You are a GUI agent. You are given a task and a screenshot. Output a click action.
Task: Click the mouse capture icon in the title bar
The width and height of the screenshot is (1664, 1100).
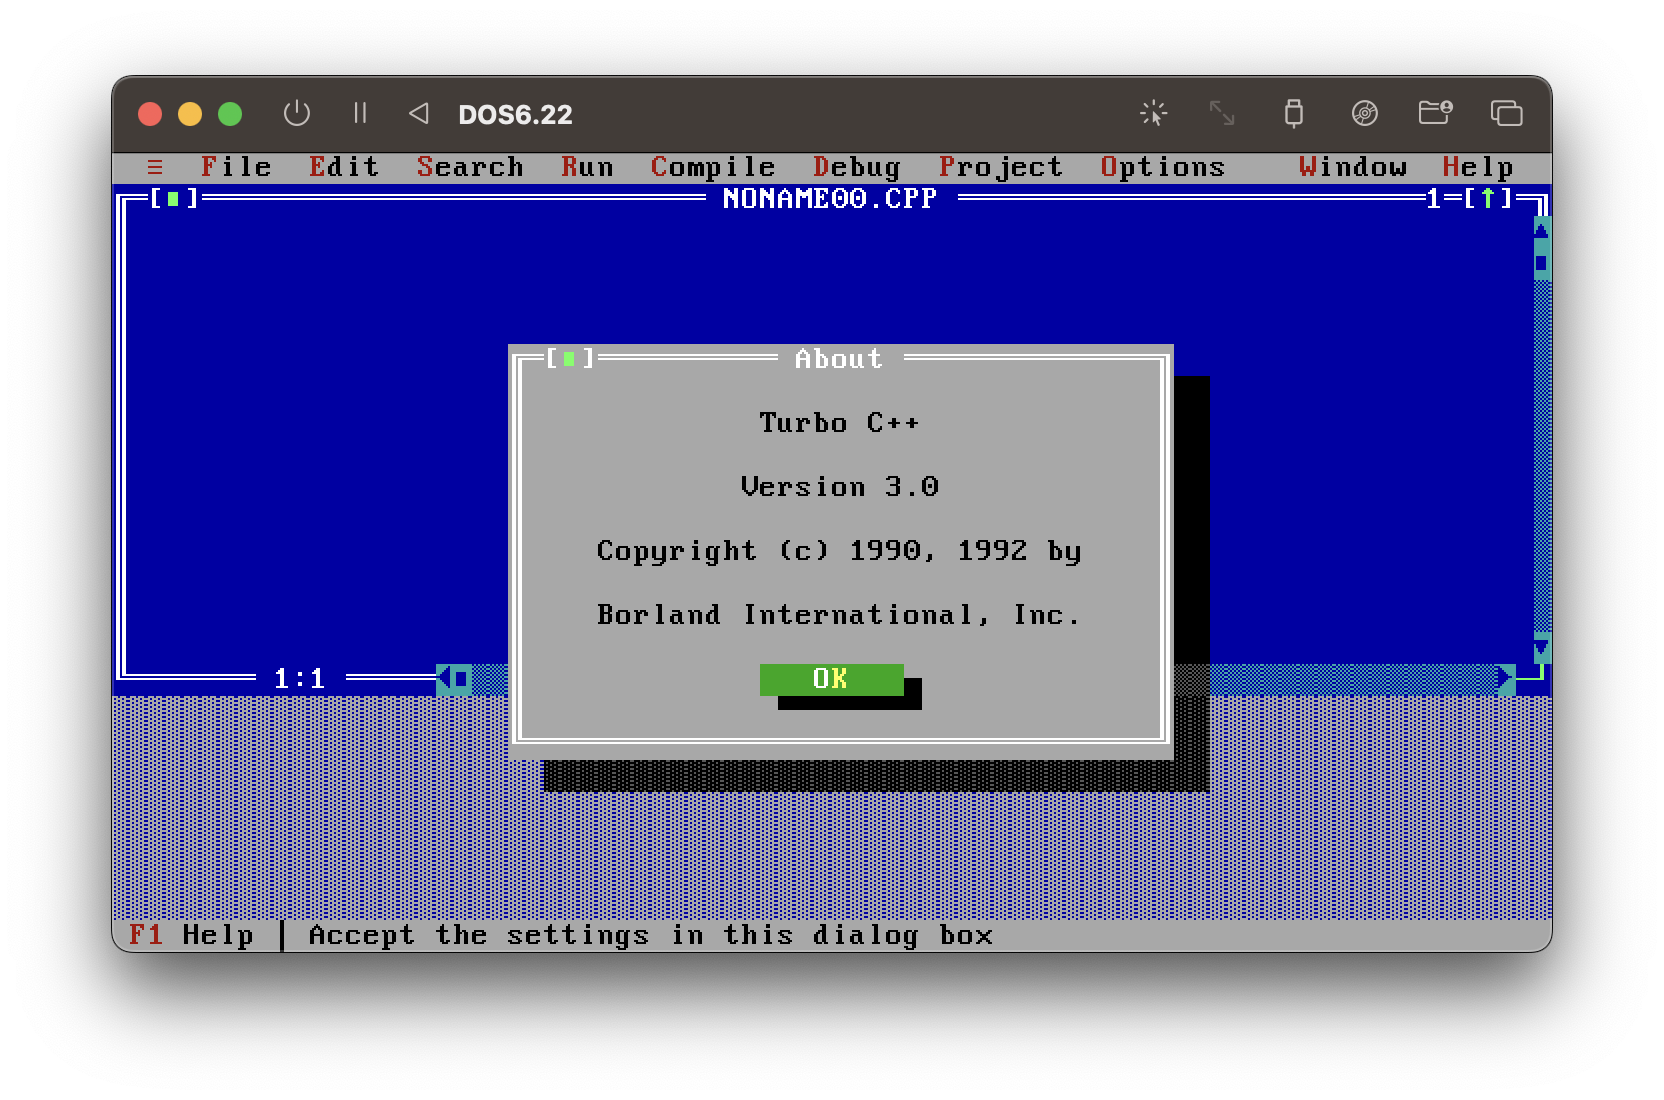pyautogui.click(x=1153, y=114)
